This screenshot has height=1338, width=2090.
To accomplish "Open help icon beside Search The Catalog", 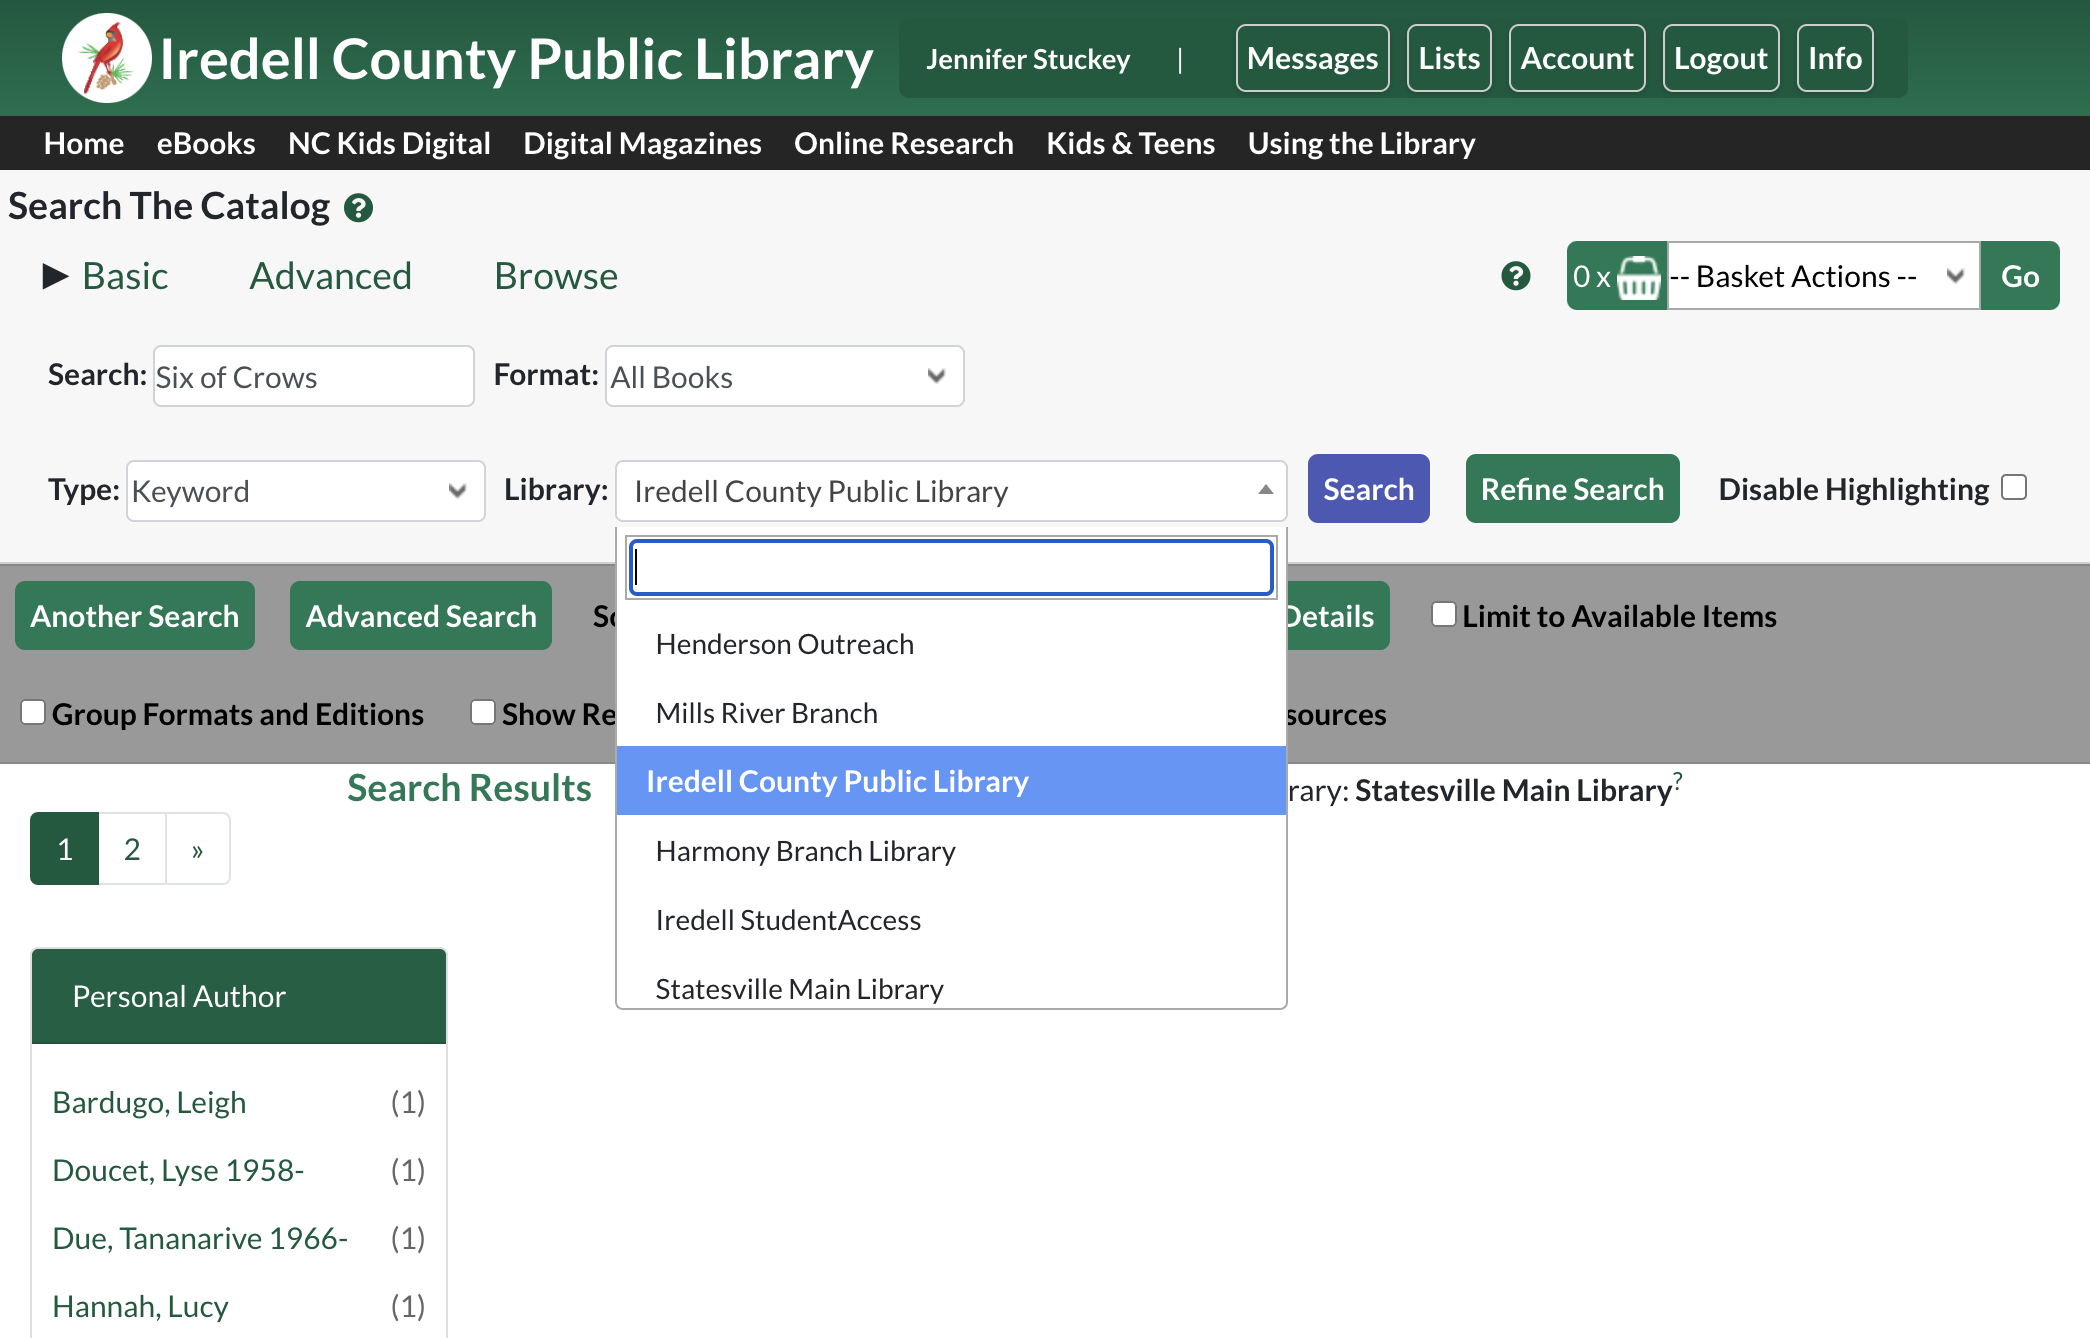I will click(358, 208).
